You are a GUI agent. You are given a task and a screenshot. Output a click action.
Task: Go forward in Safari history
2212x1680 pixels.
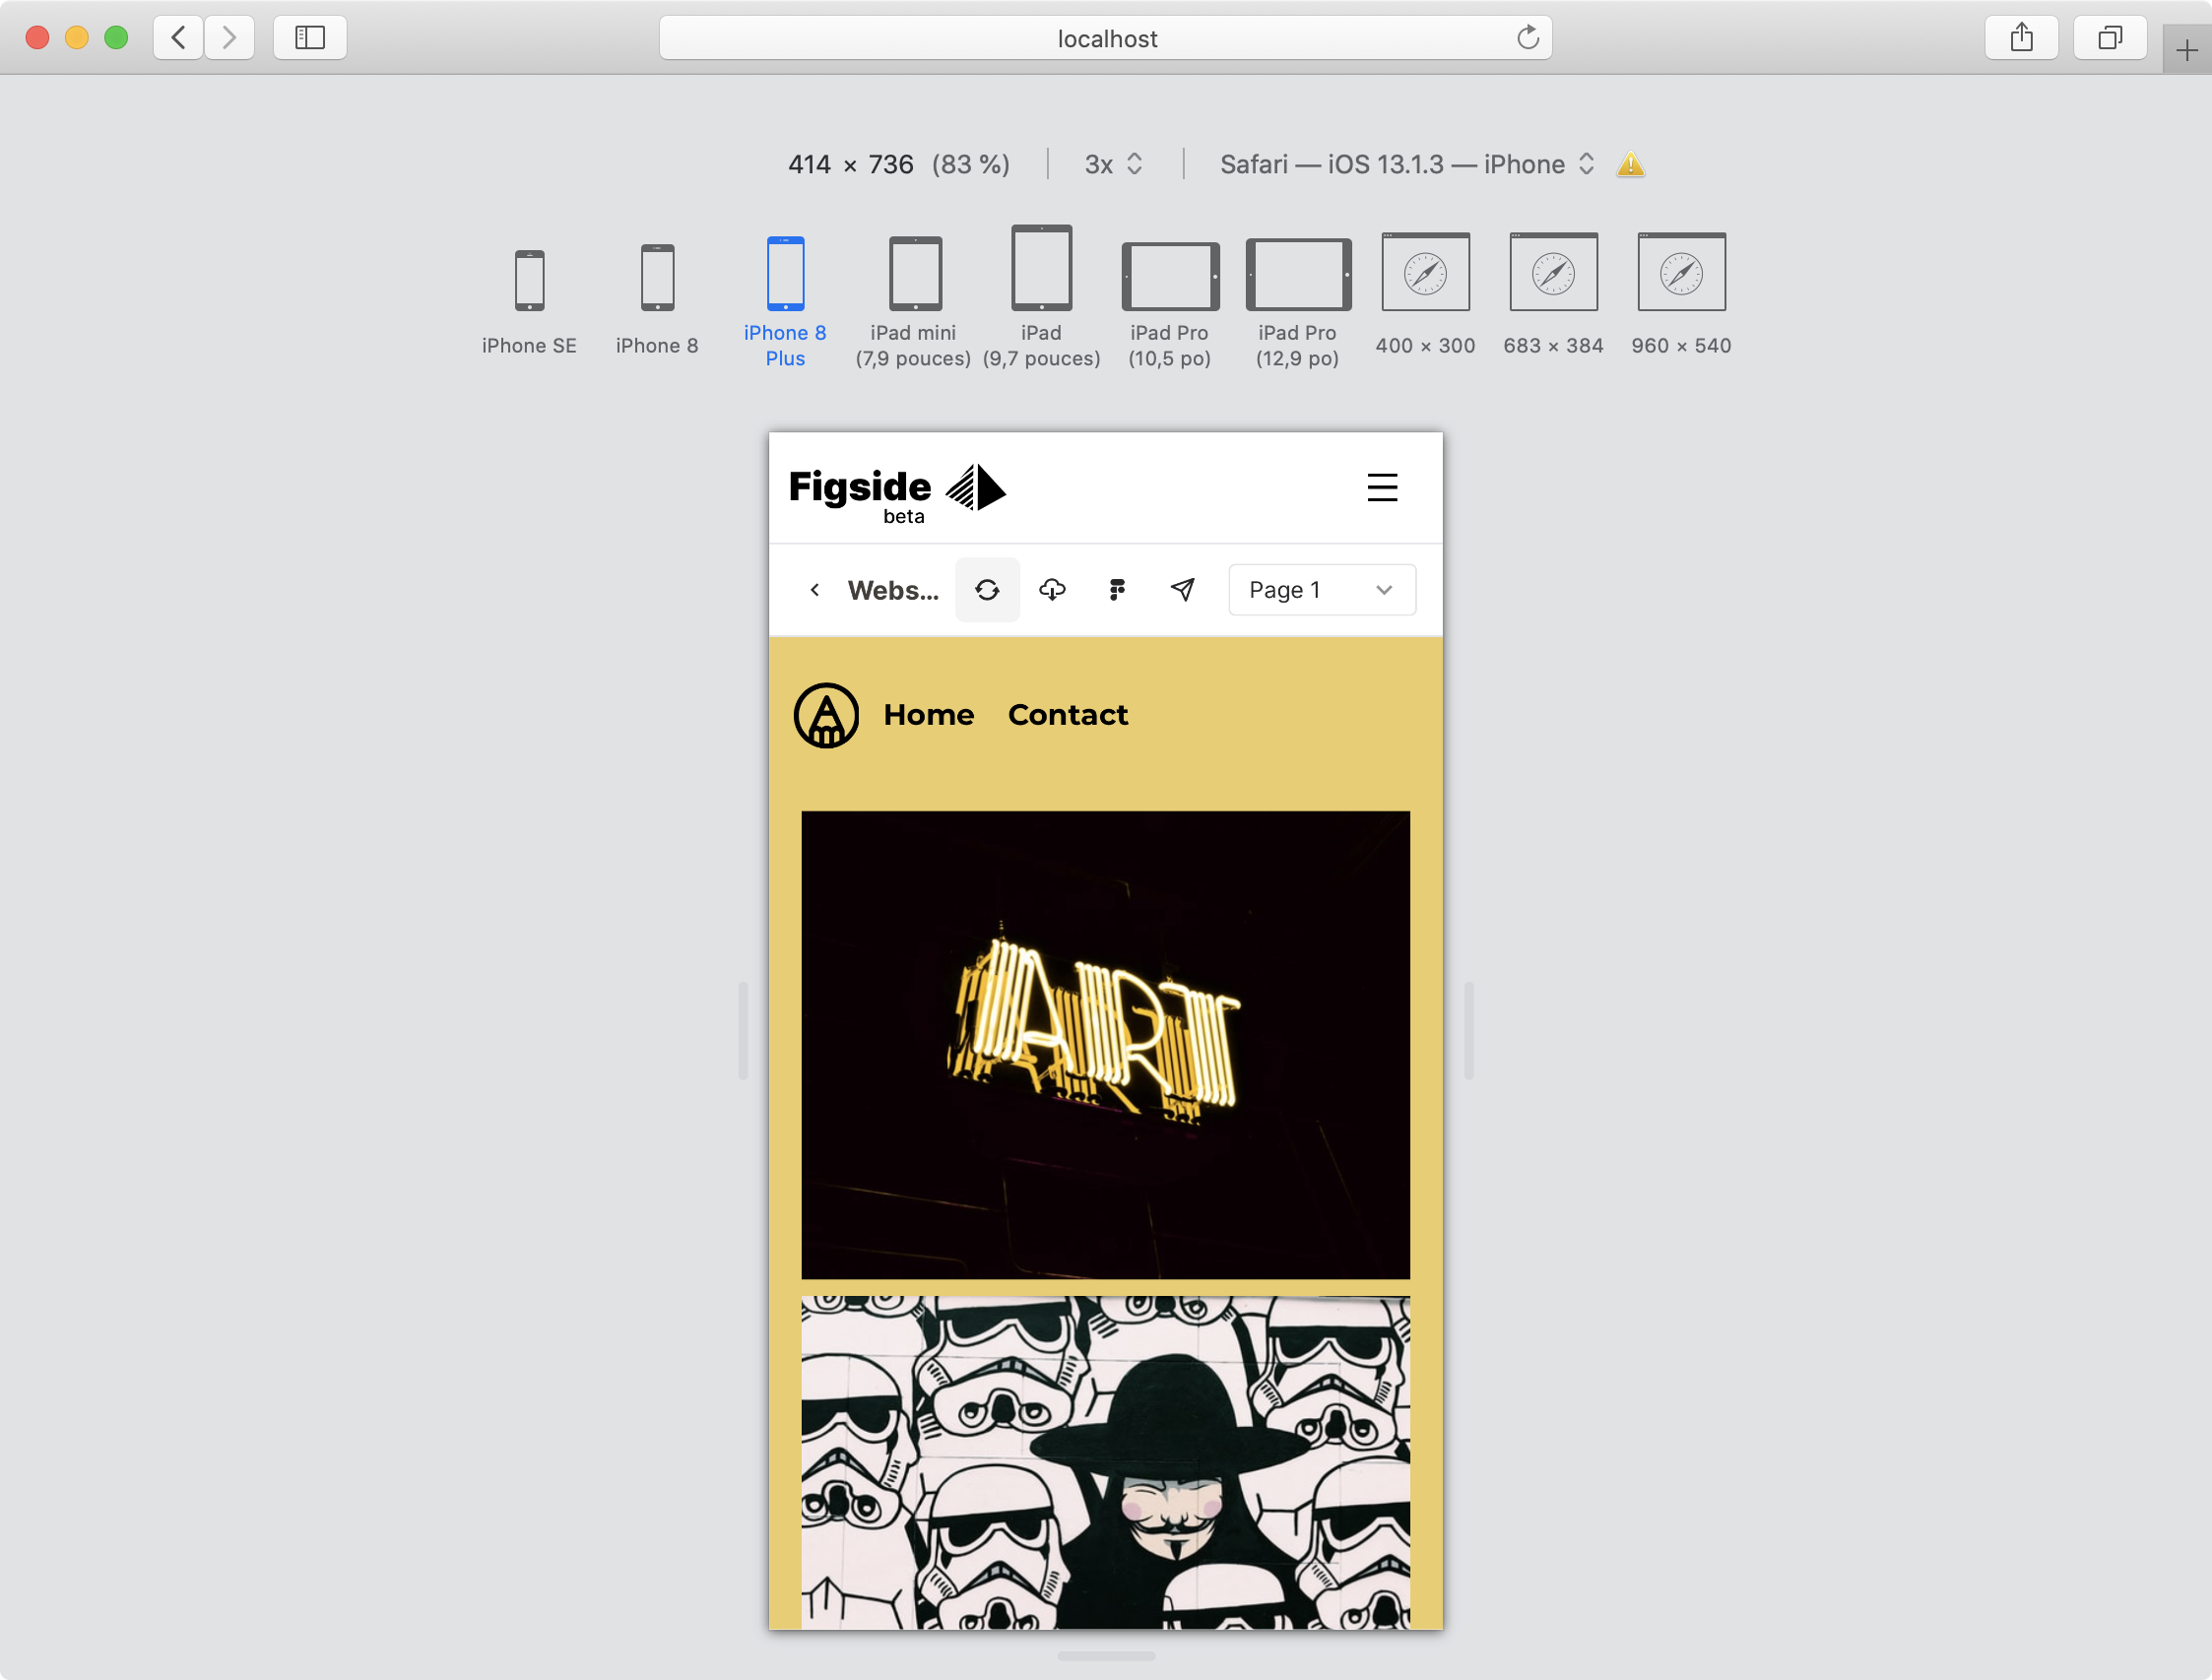[229, 38]
